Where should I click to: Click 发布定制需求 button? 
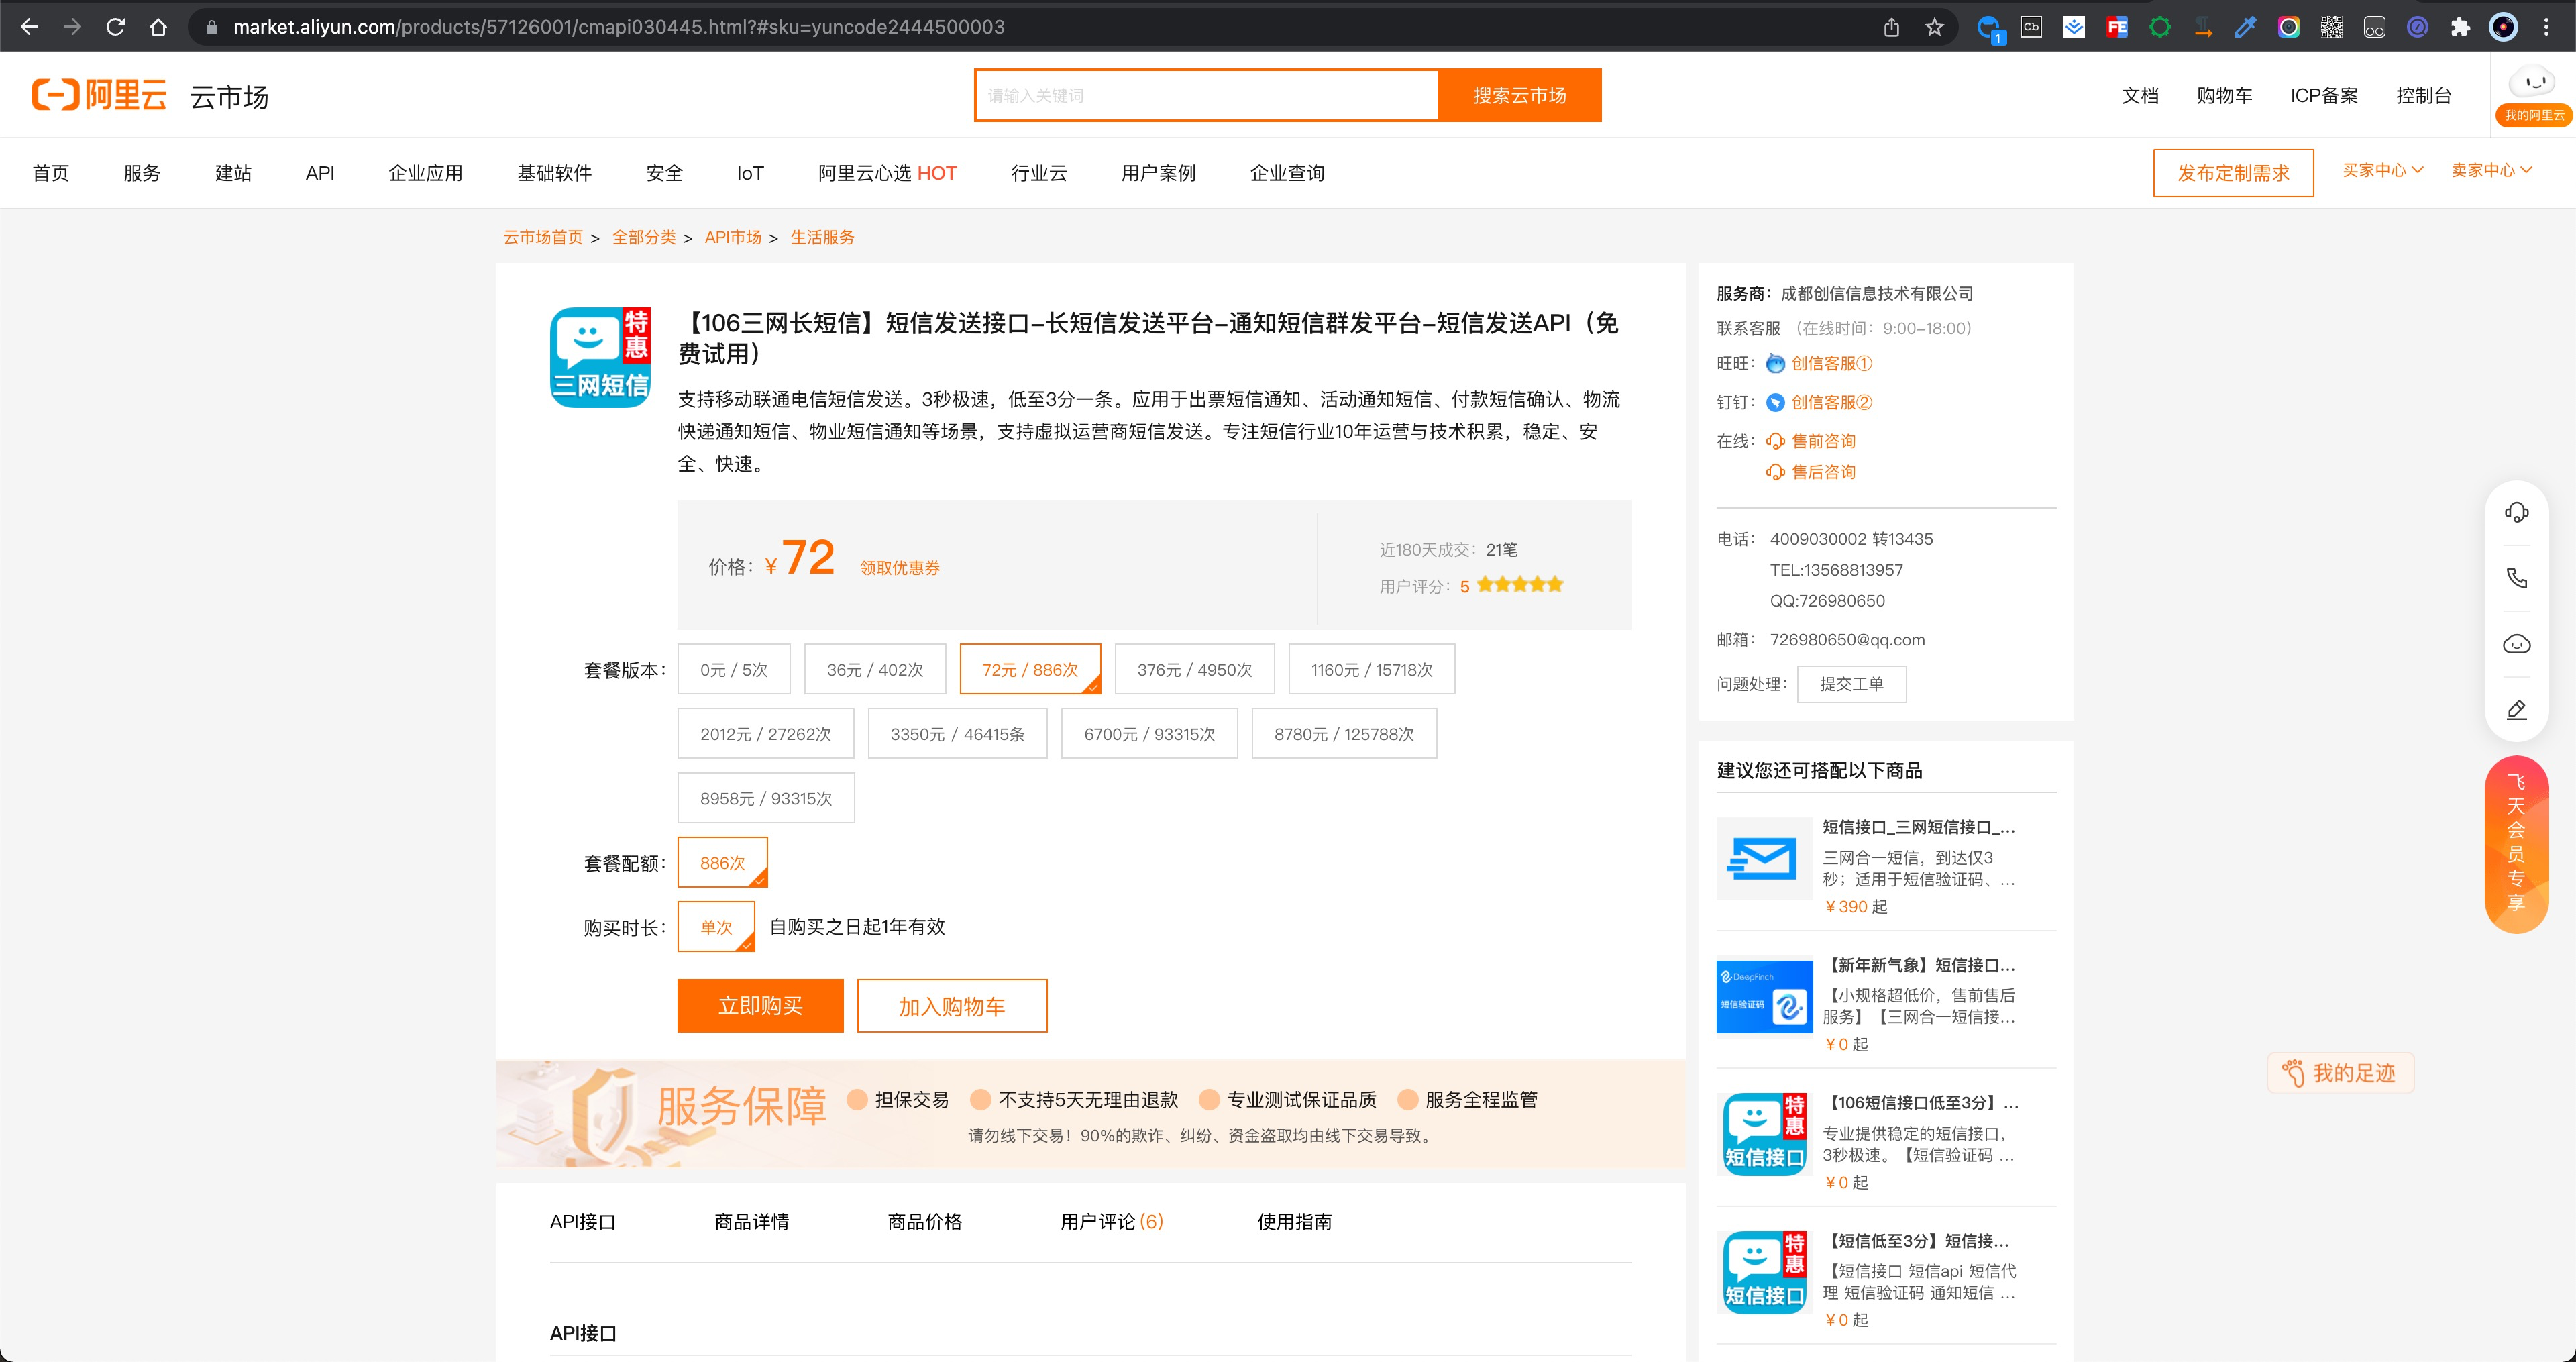[x=2233, y=173]
